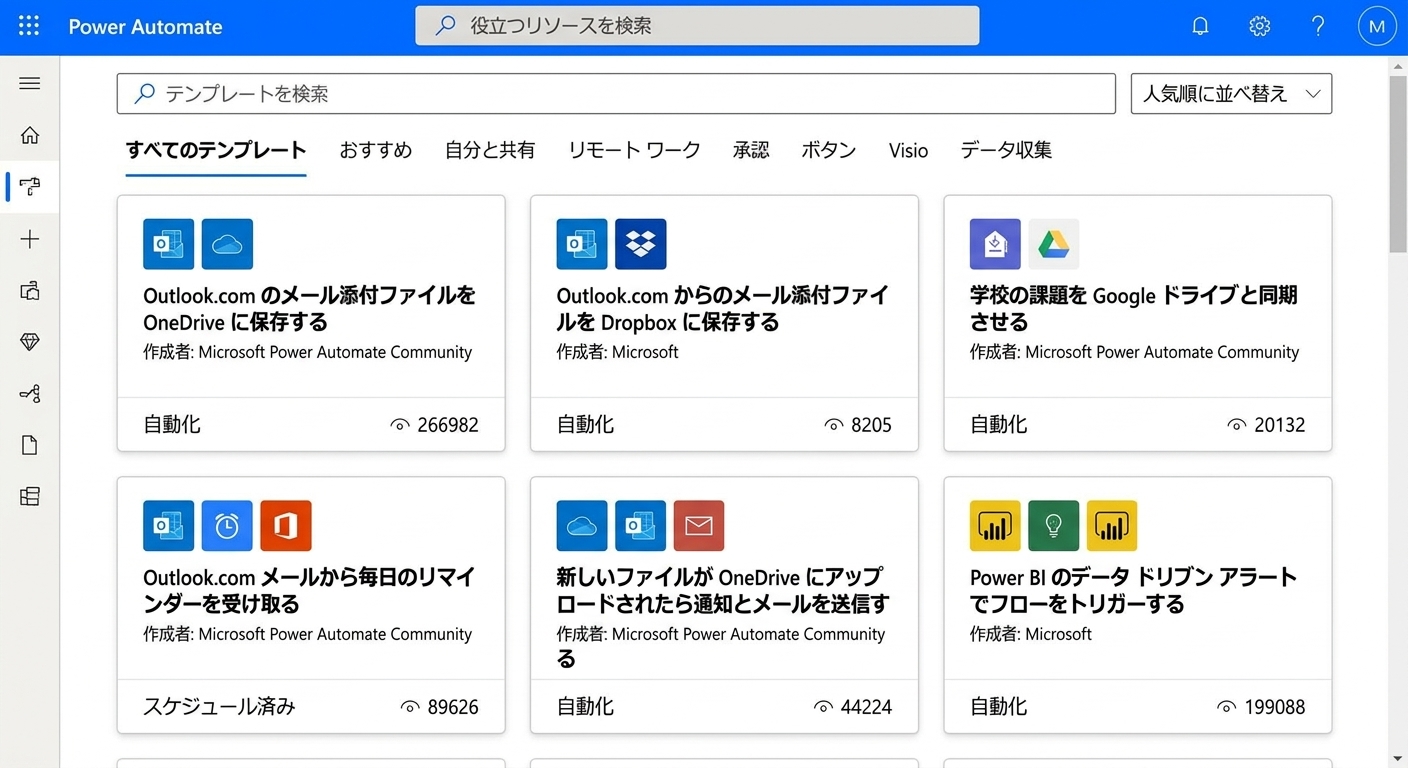Switch to the ボタン tab

point(829,150)
